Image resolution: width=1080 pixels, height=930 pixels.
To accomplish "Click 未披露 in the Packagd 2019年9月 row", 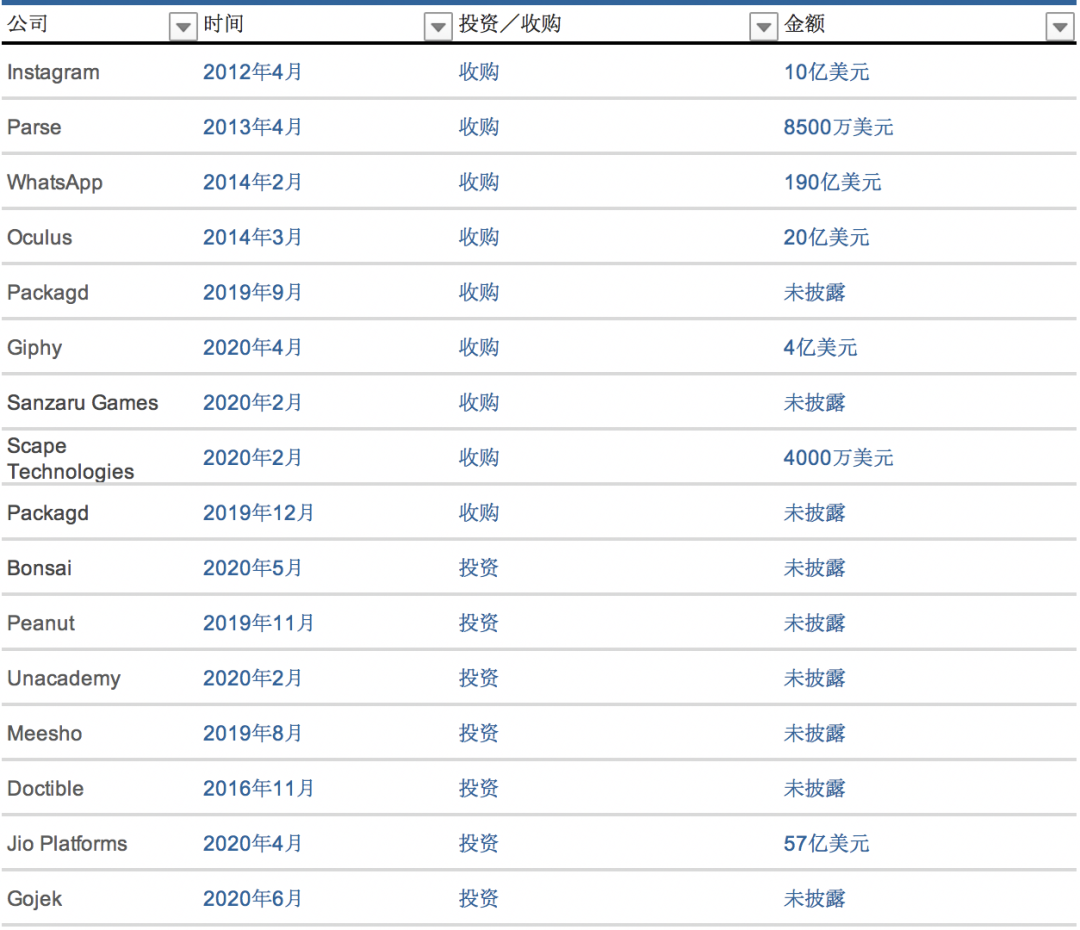I will click(815, 292).
